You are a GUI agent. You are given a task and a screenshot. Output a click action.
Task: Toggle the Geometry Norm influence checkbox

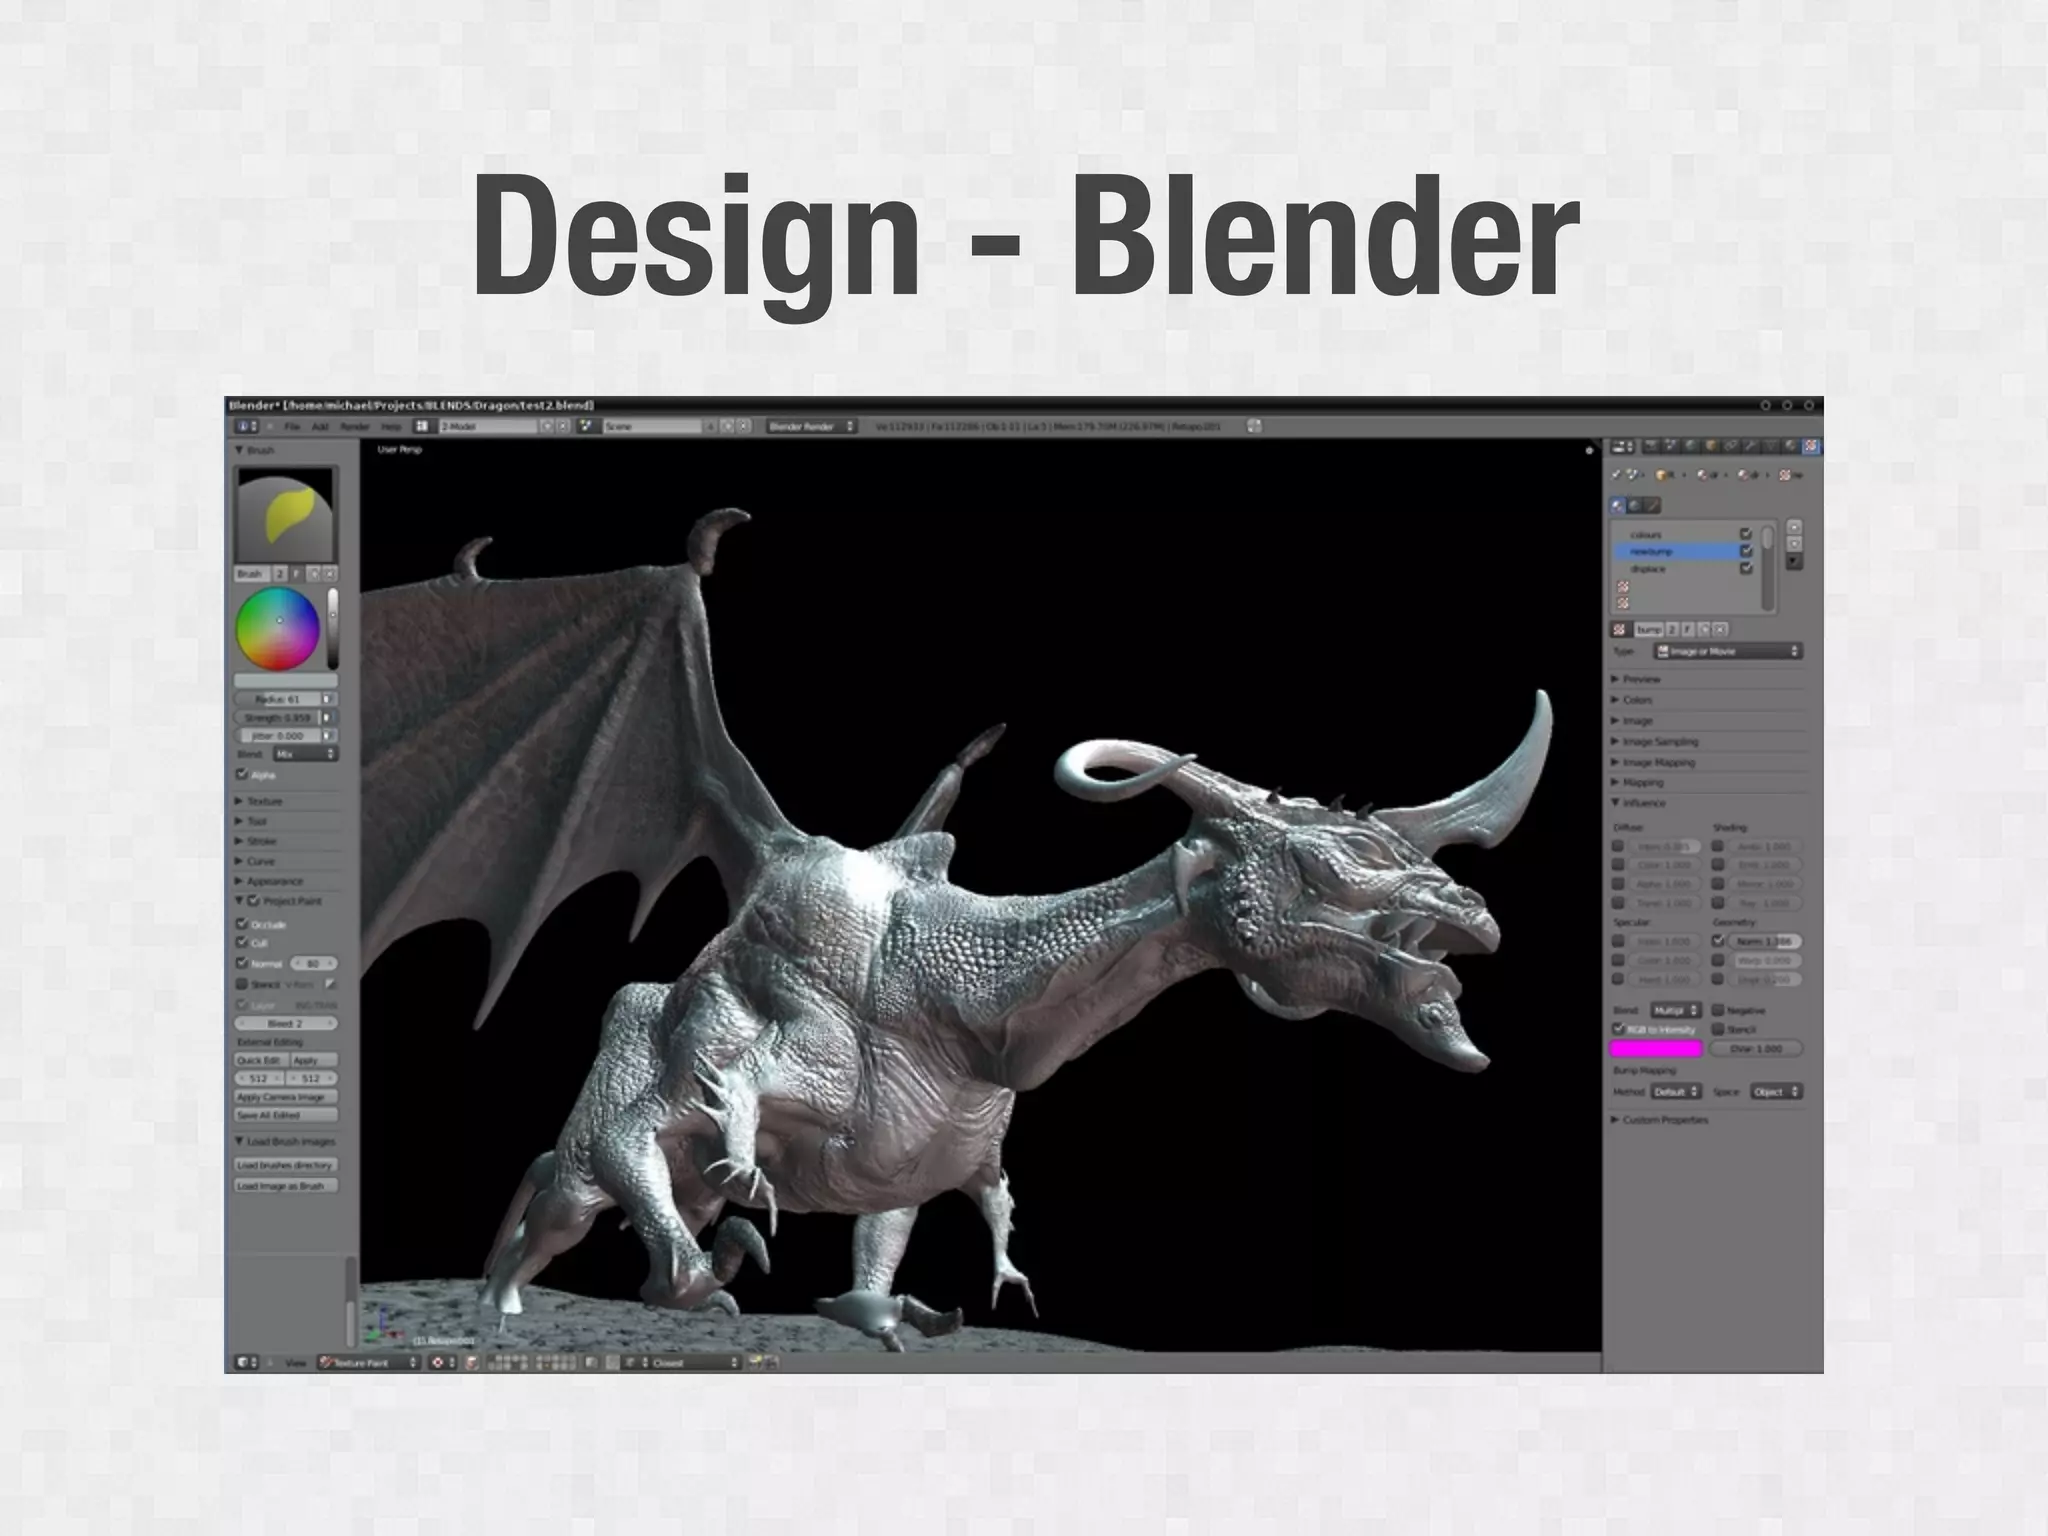(x=1718, y=941)
